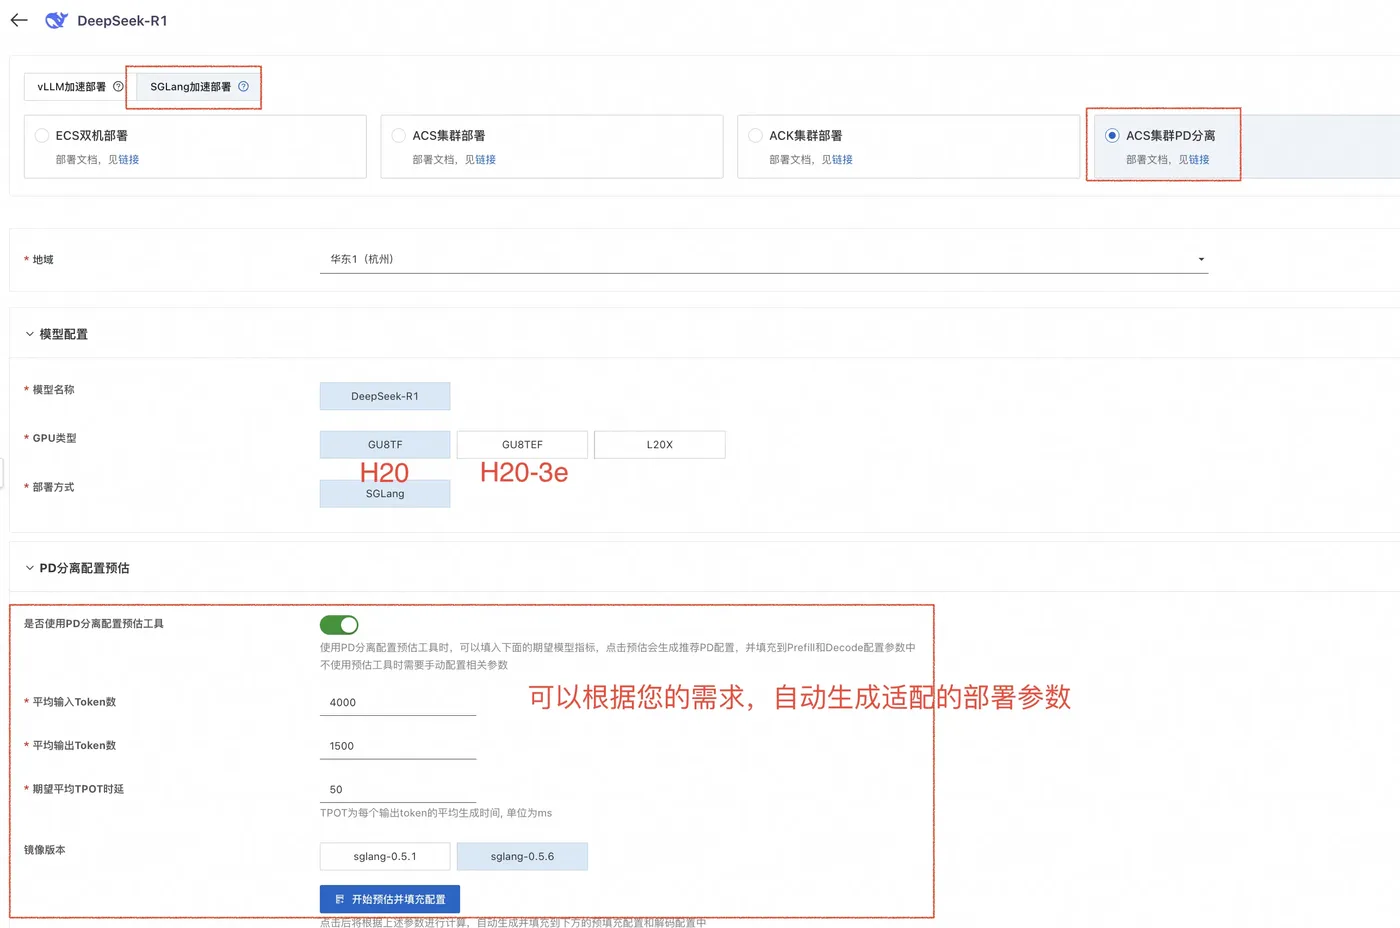Image resolution: width=1400 pixels, height=928 pixels.
Task: Select image version sglang-0.5.1
Action: pos(385,857)
